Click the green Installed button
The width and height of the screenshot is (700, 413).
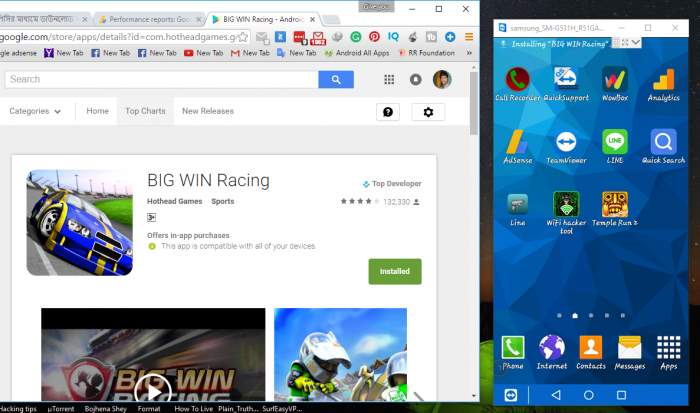tap(395, 271)
